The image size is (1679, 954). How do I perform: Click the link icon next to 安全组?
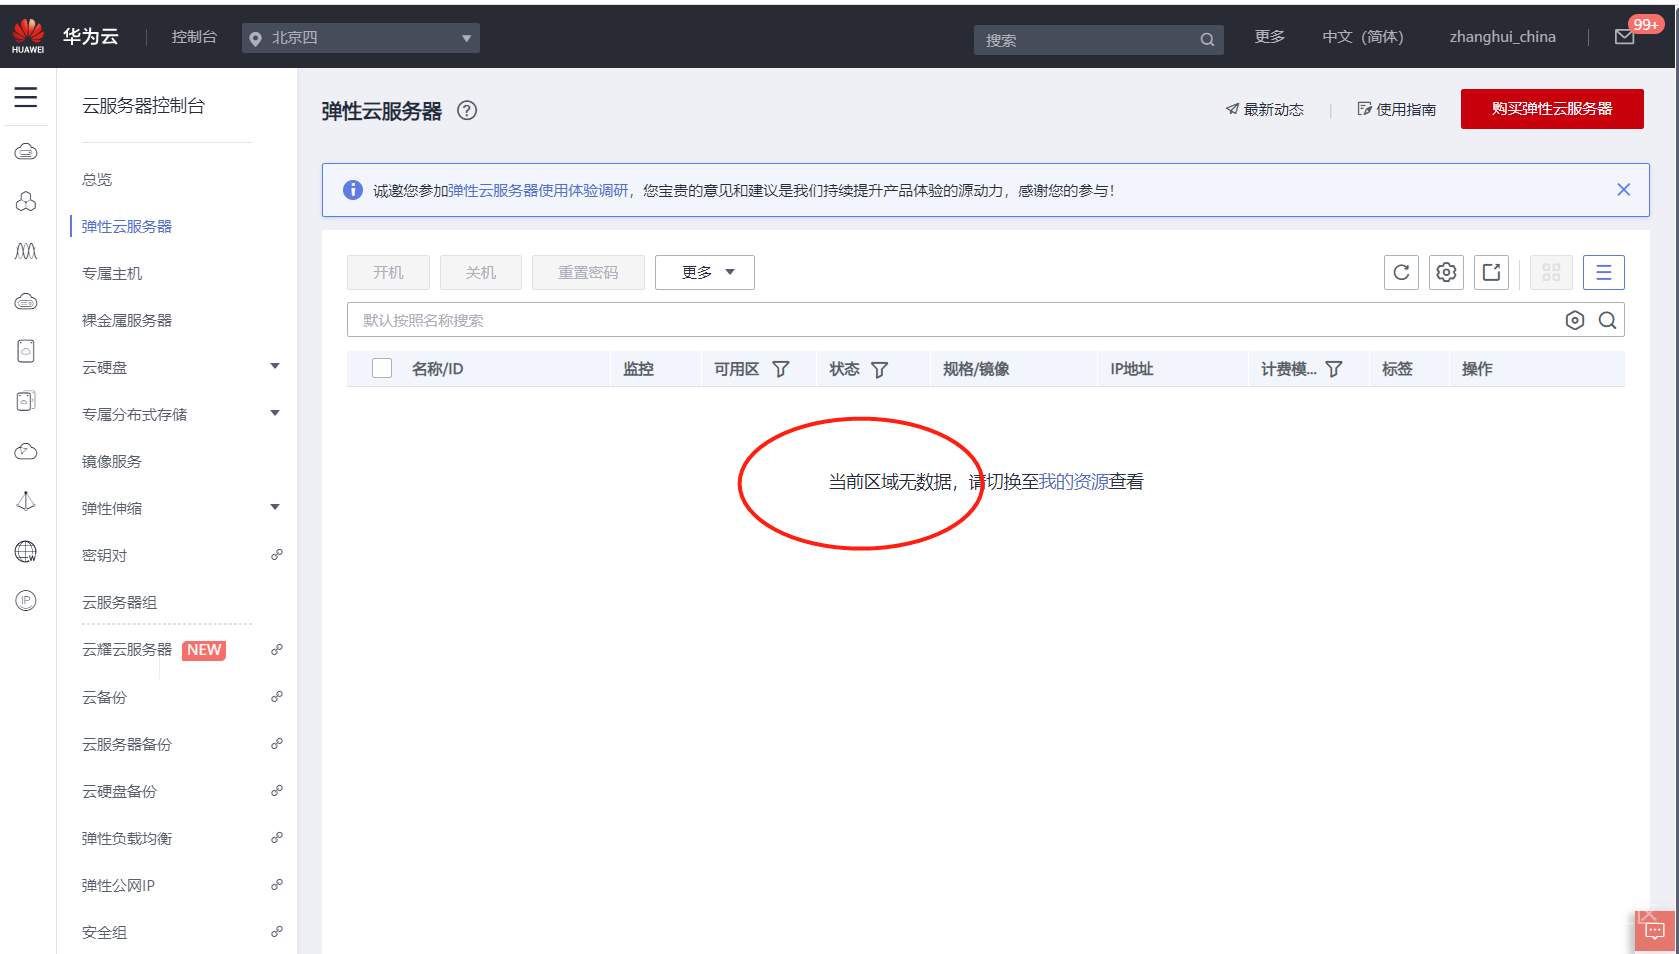[277, 932]
